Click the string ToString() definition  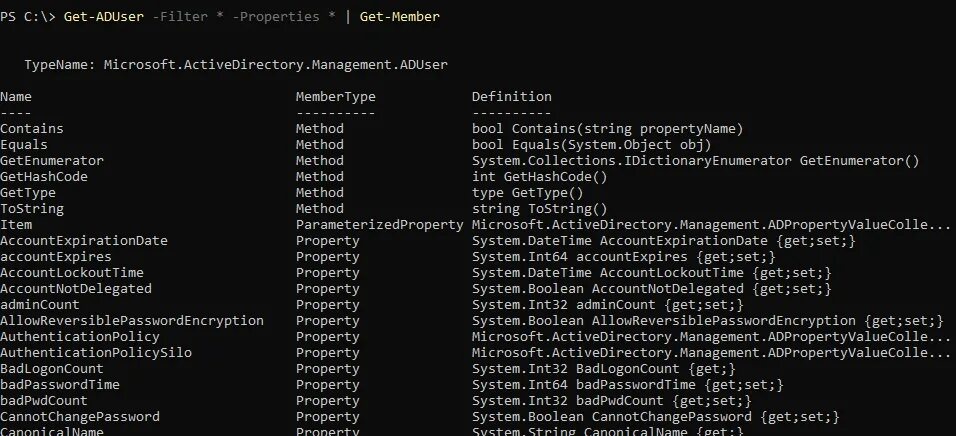[540, 209]
